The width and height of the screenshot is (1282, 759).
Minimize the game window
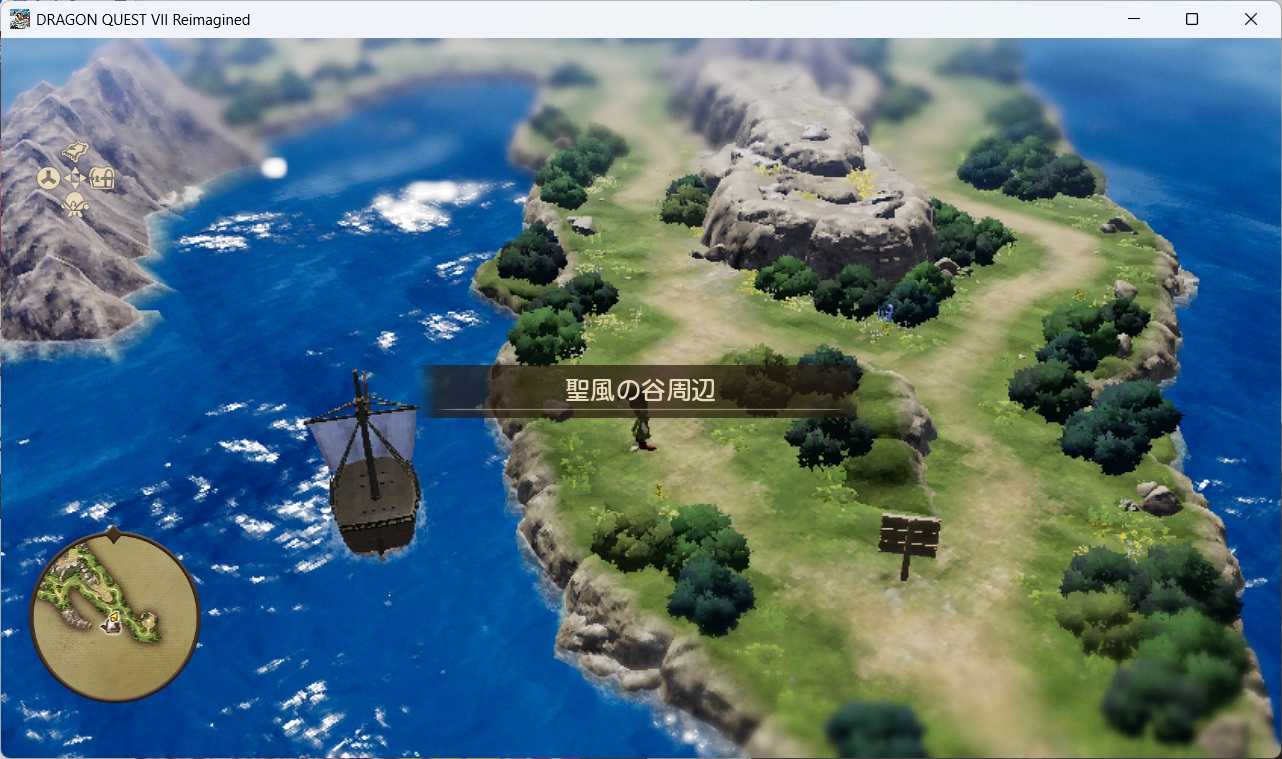[1134, 19]
